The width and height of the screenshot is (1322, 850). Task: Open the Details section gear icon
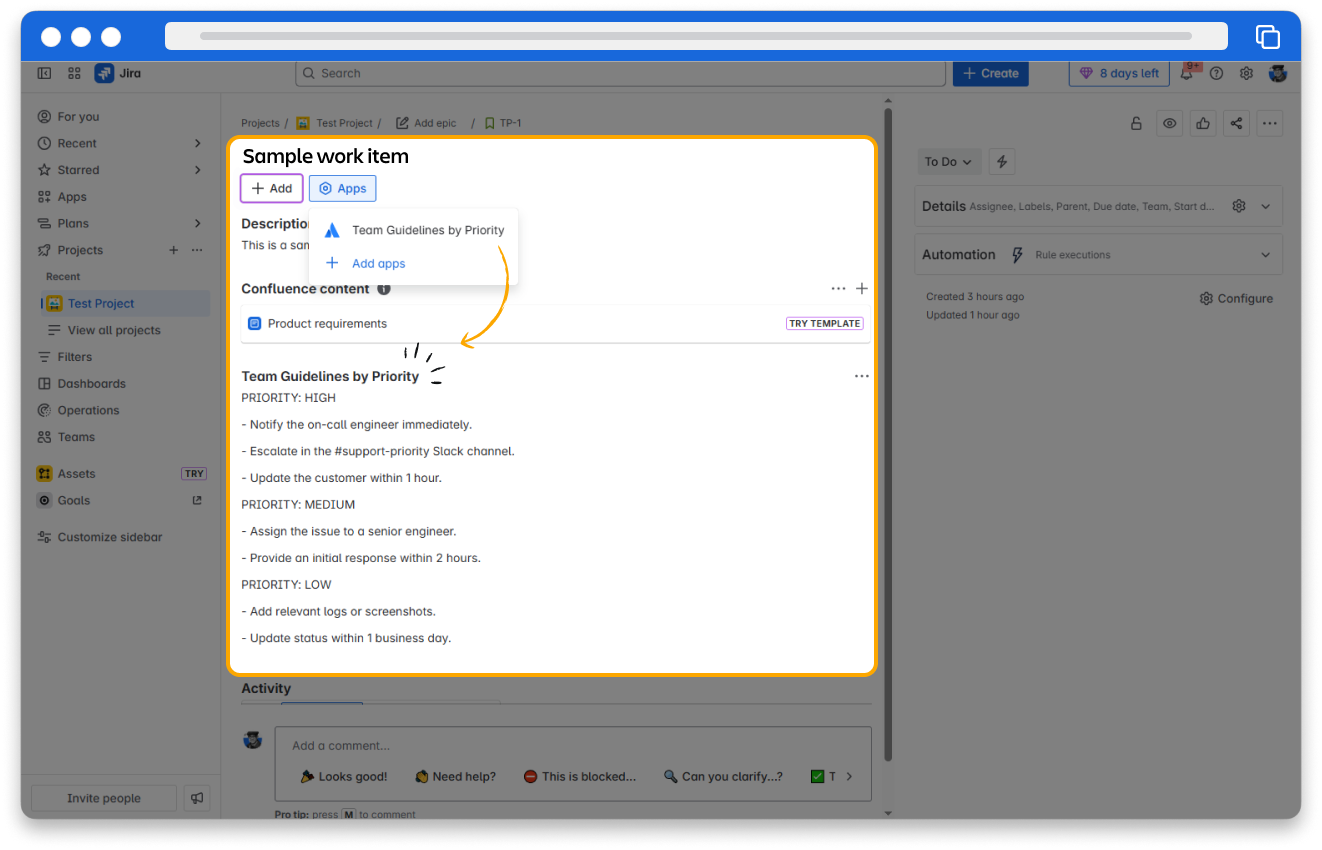[1239, 206]
